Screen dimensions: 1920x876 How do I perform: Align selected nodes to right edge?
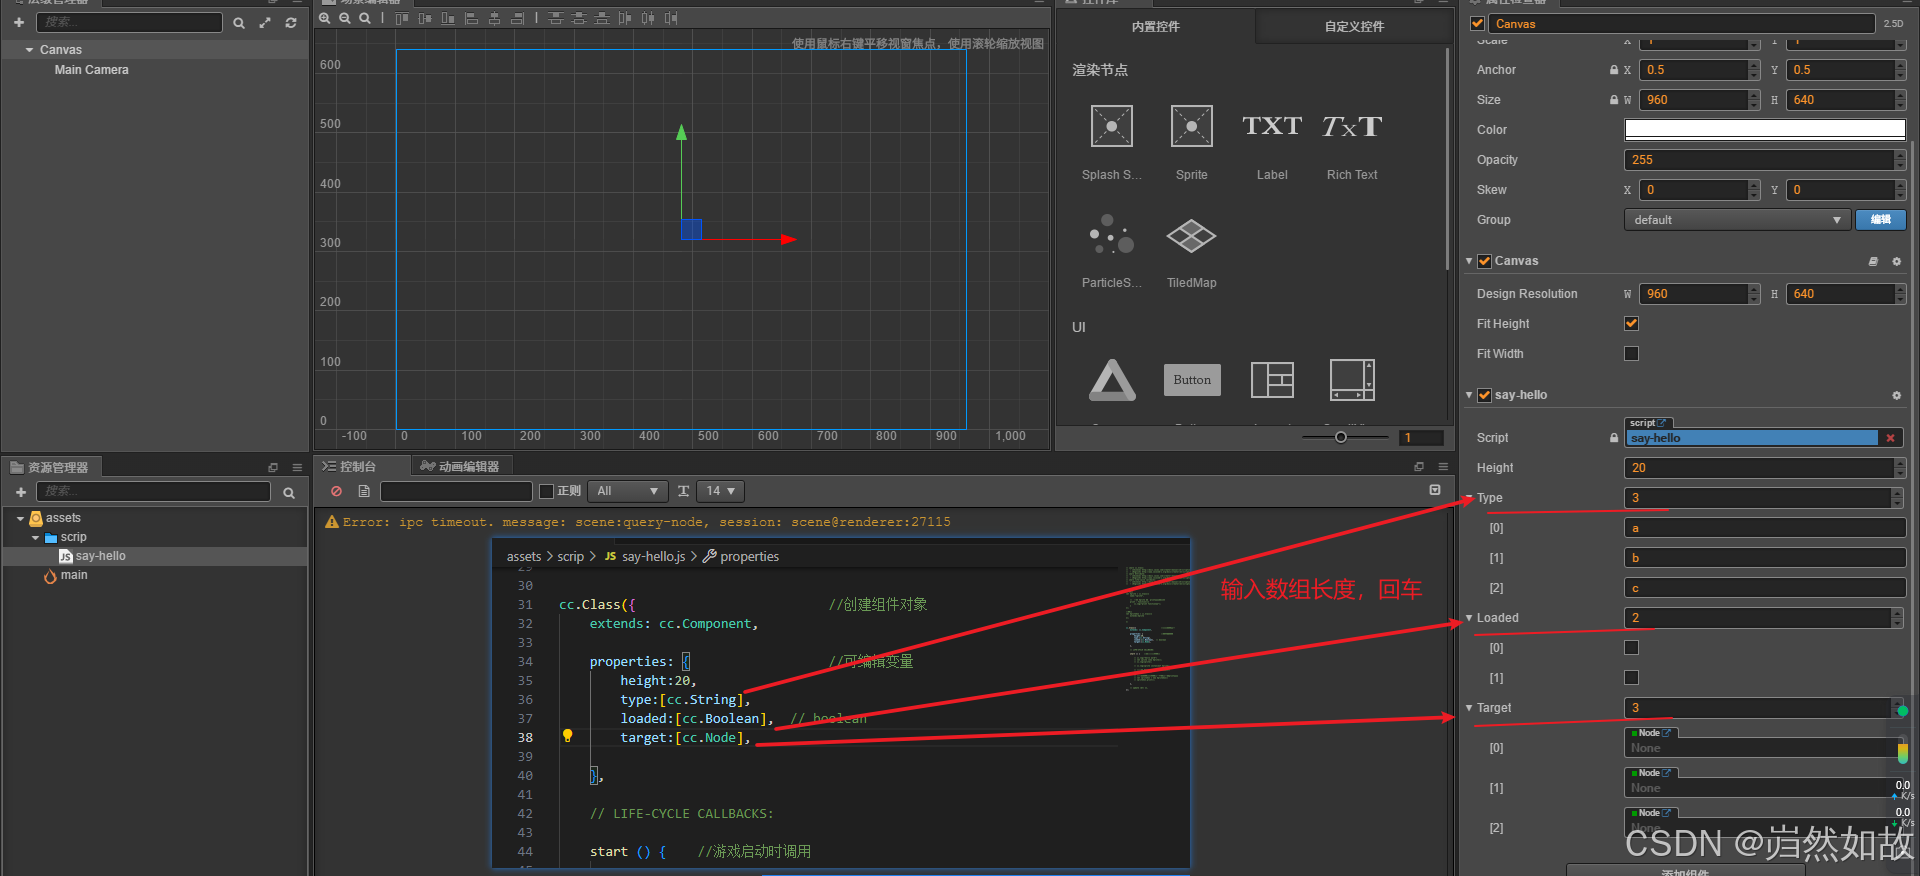coord(517,18)
